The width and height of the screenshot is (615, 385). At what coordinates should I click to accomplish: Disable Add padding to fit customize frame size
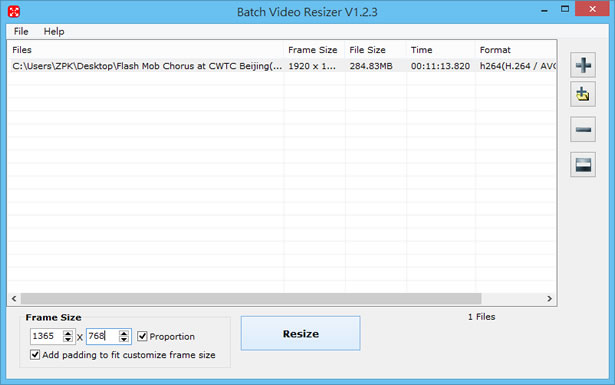[x=35, y=355]
